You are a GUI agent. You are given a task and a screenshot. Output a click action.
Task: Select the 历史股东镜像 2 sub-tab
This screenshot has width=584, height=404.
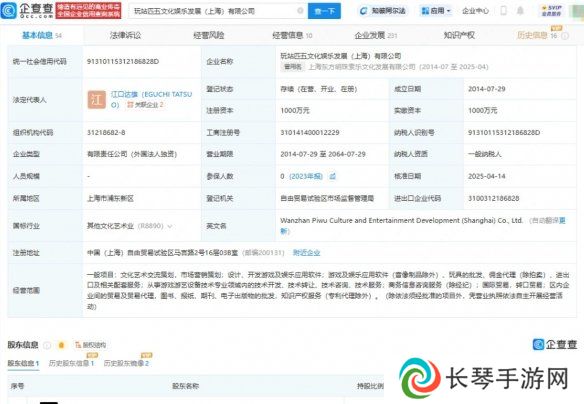[126, 363]
